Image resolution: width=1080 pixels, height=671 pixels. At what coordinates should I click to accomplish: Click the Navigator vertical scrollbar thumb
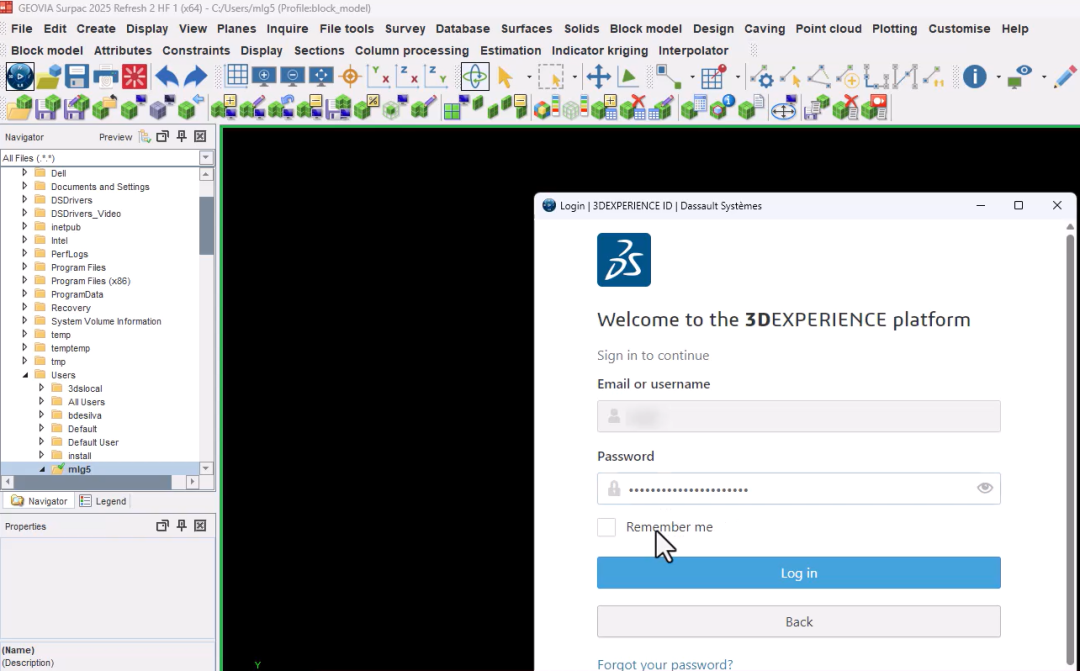click(206, 225)
